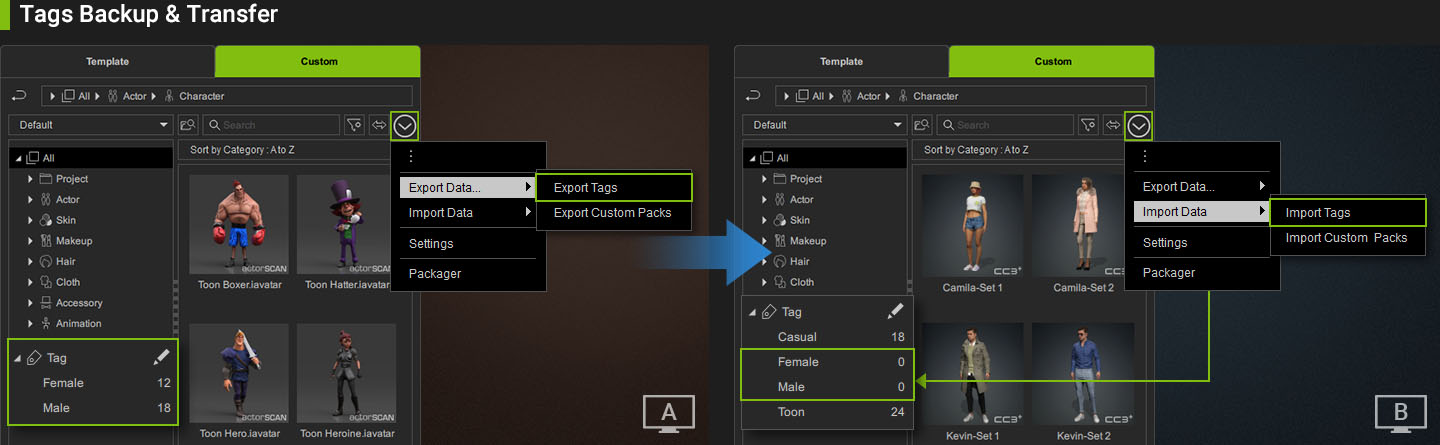Expand the Hair tree node in panel B

click(x=765, y=262)
